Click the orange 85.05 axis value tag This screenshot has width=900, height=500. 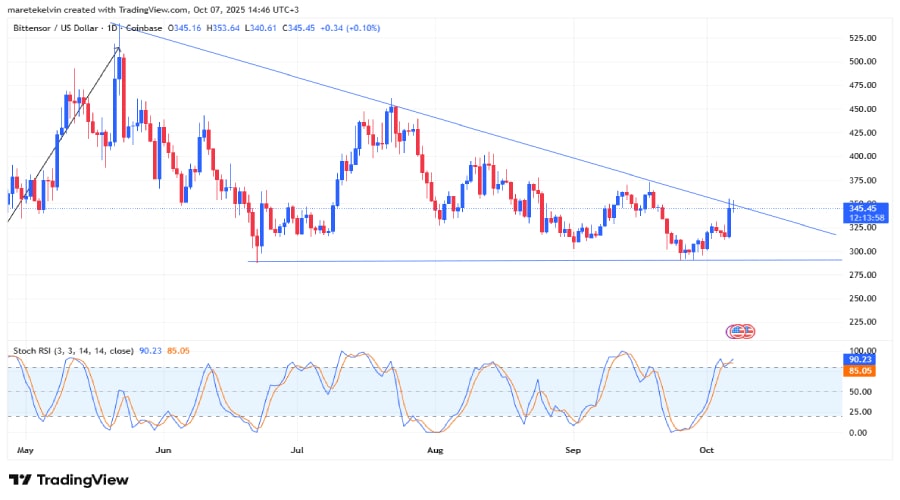coord(859,371)
